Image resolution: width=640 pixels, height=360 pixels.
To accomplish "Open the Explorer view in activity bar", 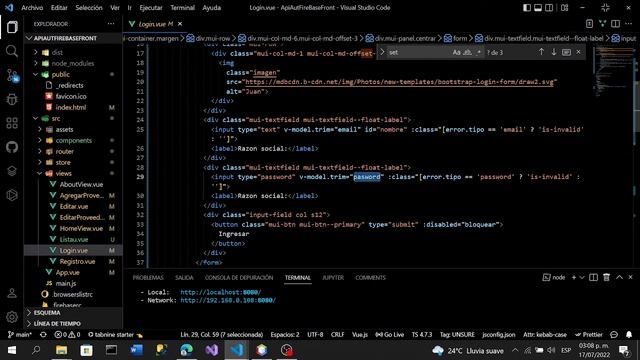I will click(12, 27).
